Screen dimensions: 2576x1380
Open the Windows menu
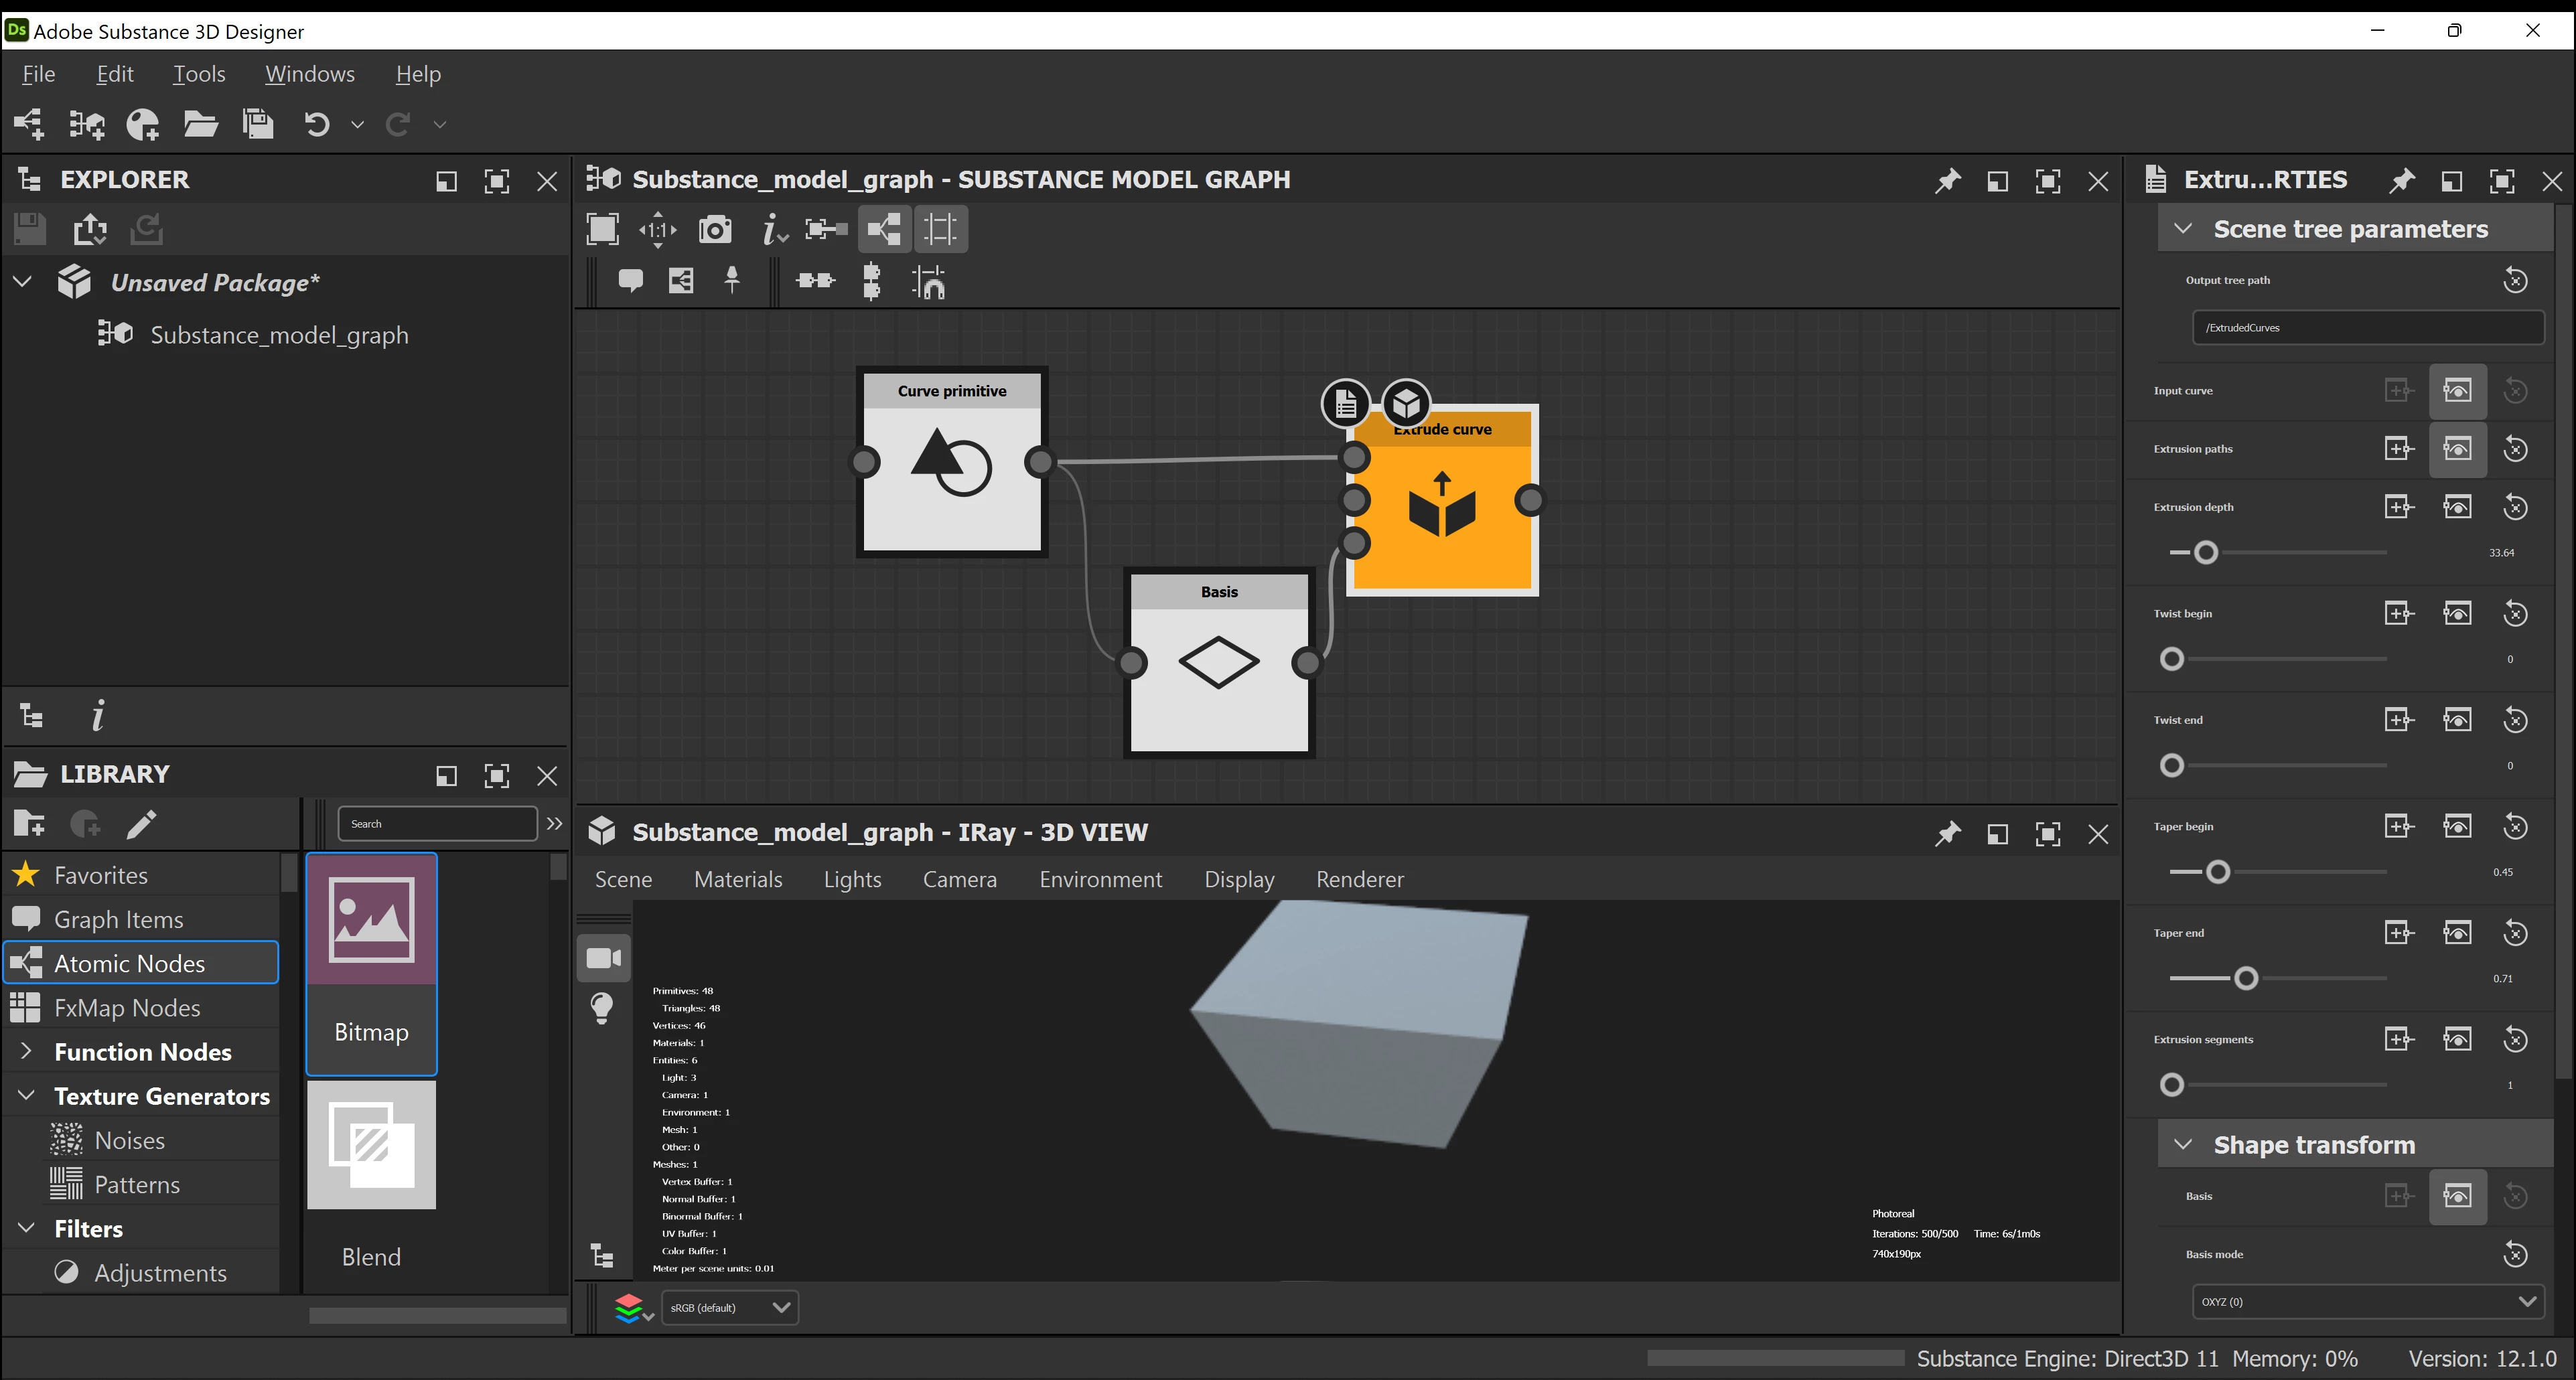[310, 74]
